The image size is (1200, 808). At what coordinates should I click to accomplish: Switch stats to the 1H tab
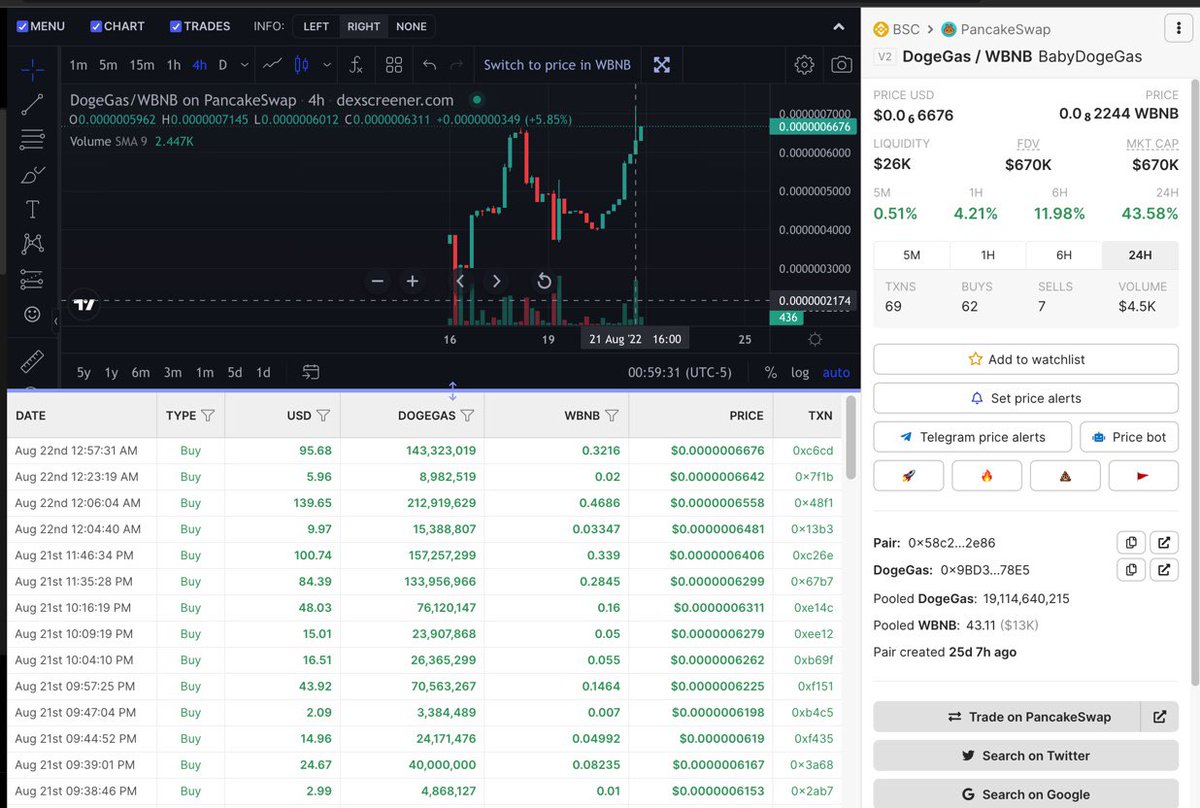(x=987, y=255)
